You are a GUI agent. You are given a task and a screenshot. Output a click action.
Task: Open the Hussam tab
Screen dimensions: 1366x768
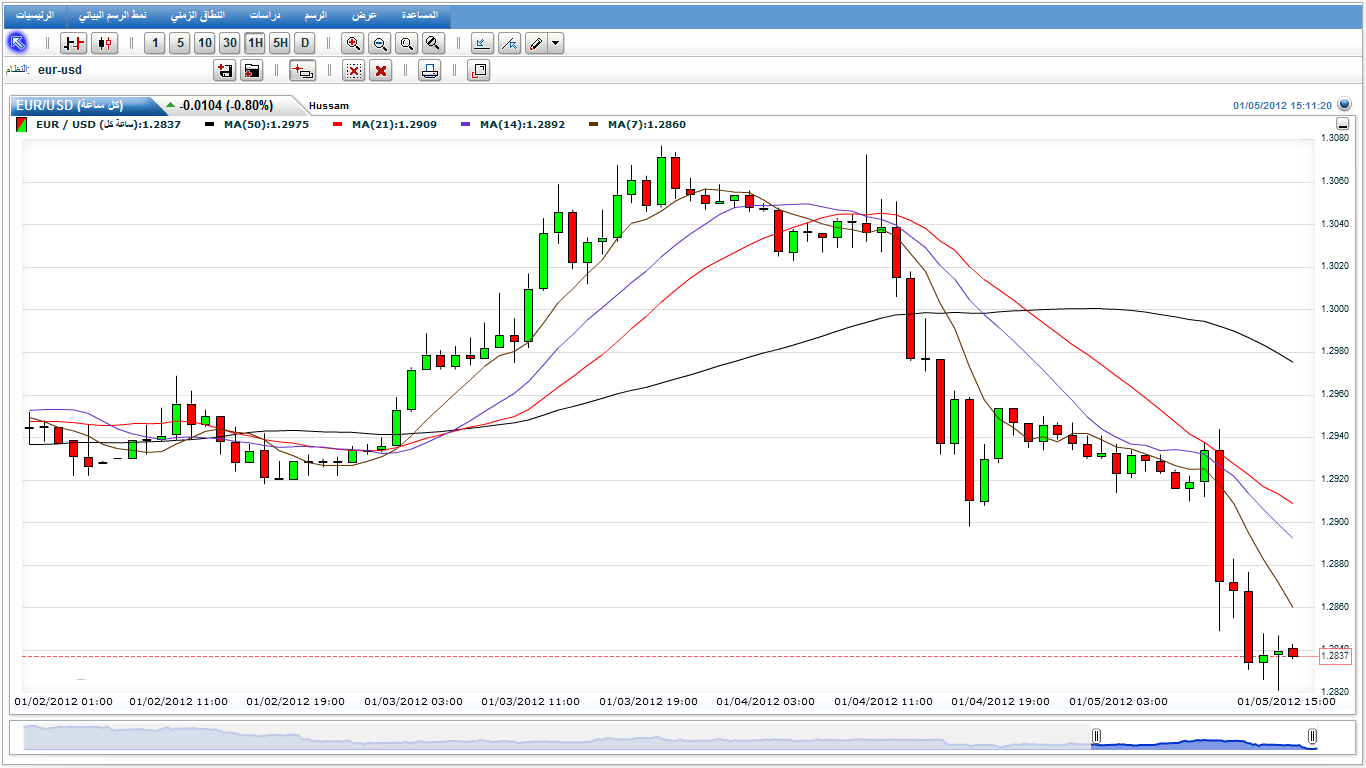pyautogui.click(x=330, y=105)
